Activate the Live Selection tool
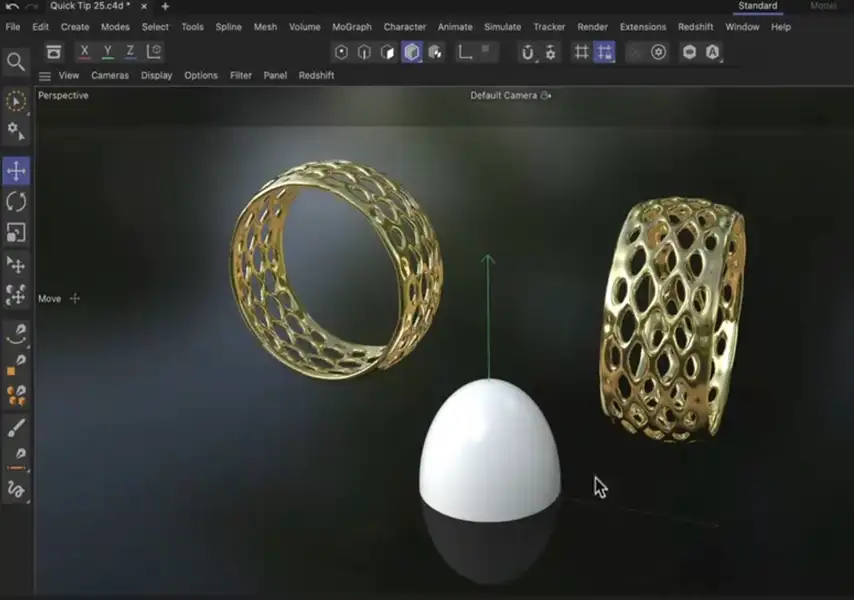 (16, 100)
